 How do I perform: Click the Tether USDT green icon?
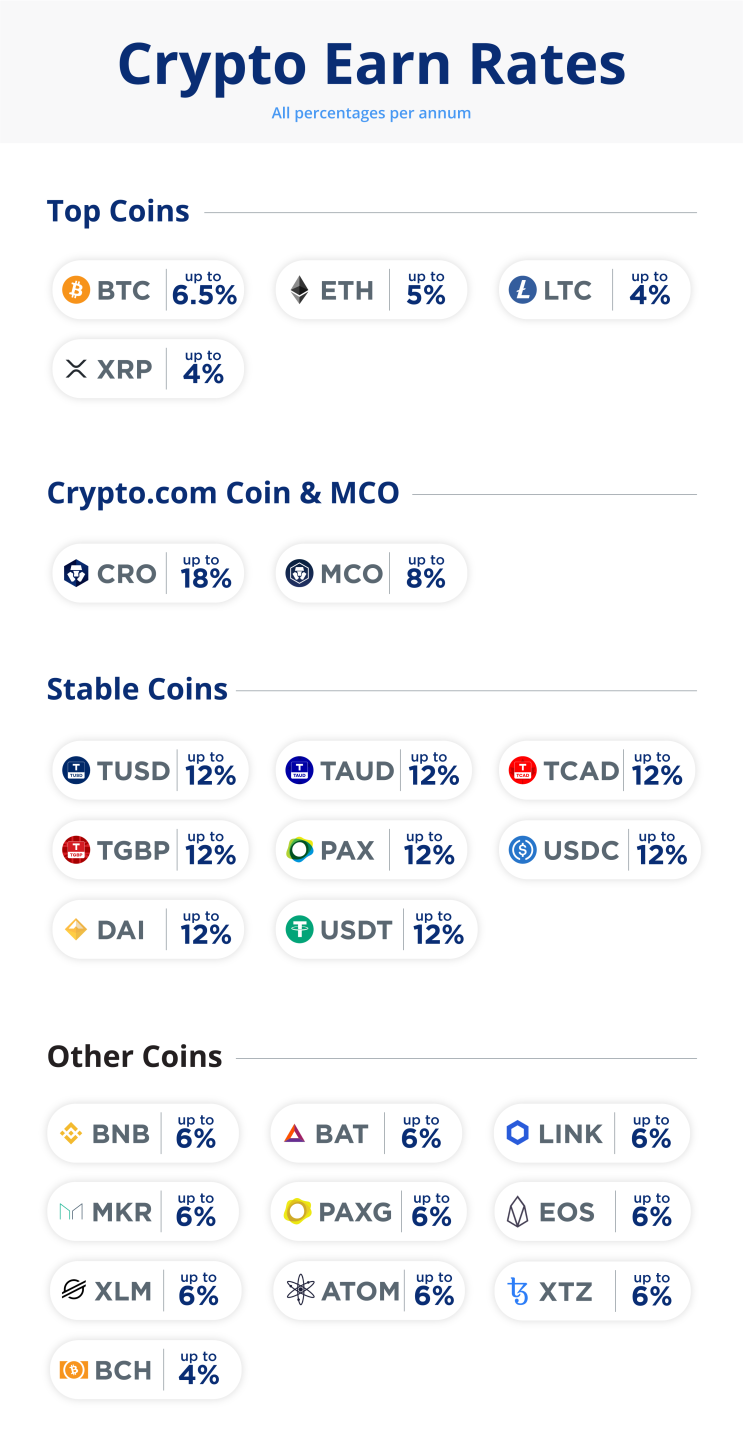tap(299, 930)
